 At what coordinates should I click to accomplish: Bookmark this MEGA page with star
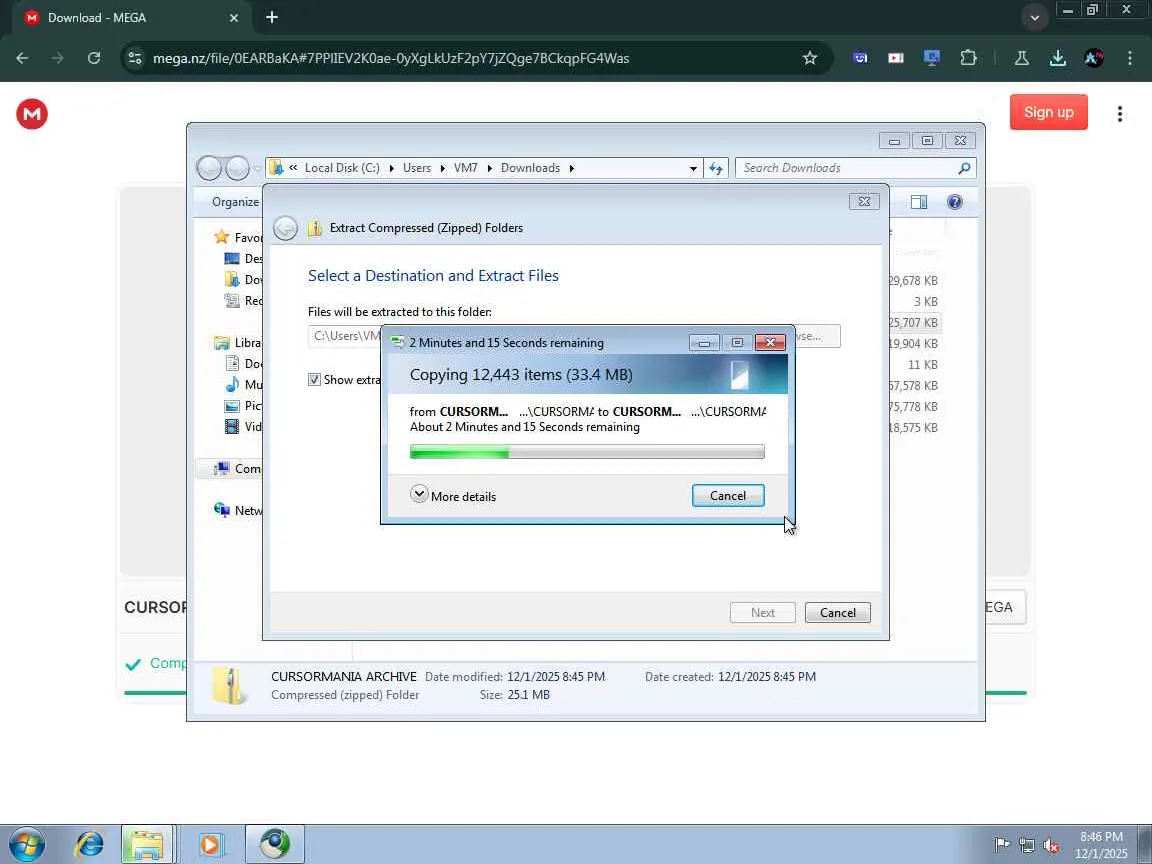tap(810, 58)
